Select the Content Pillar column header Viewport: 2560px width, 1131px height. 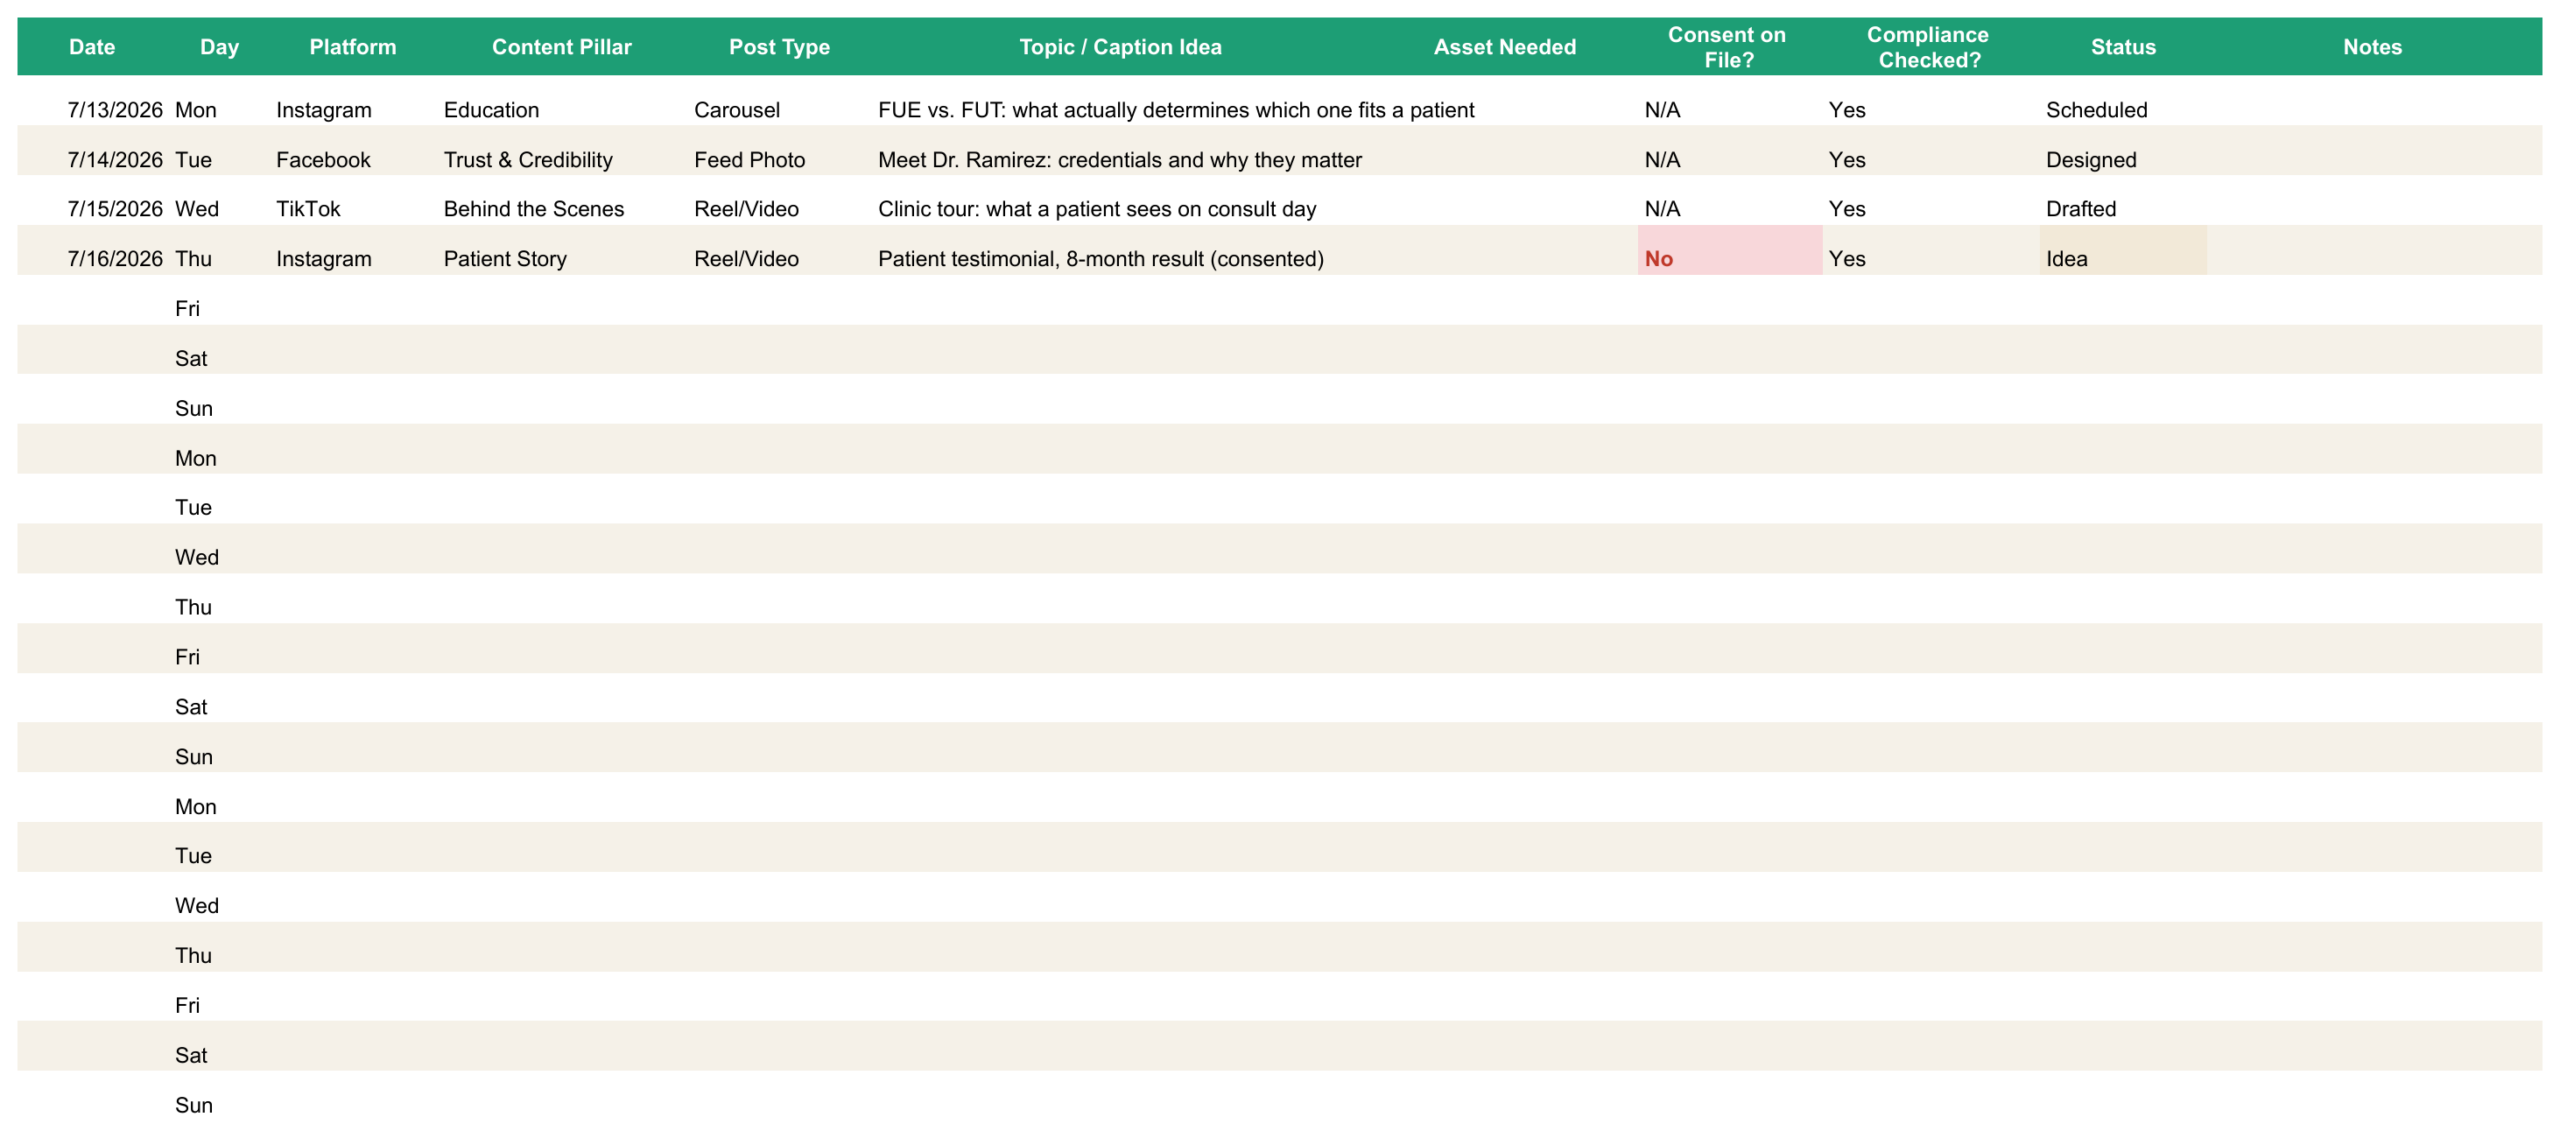pos(562,47)
